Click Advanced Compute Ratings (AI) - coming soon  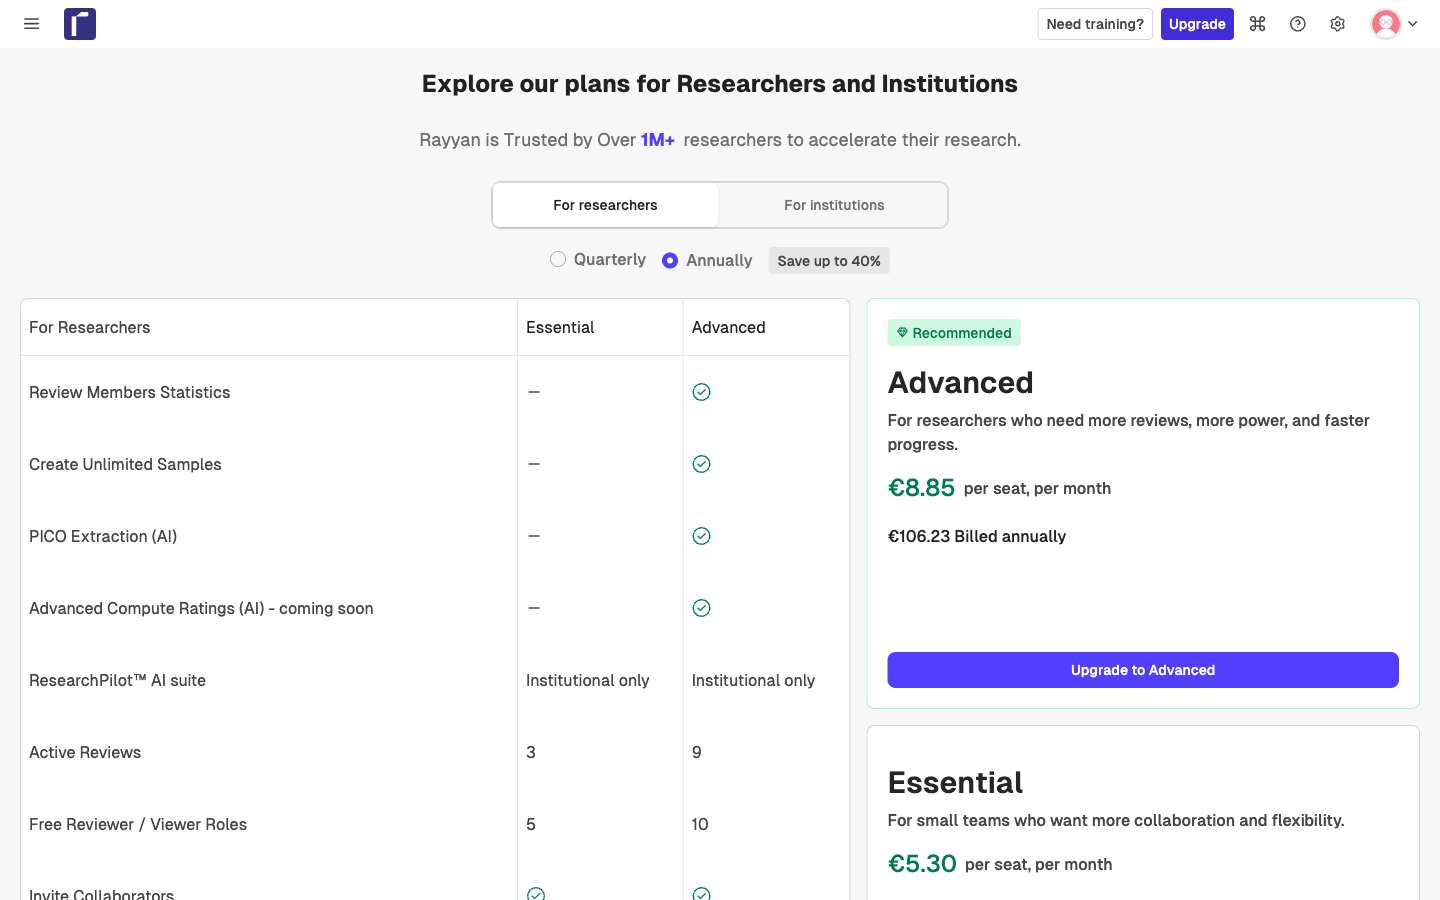201,608
